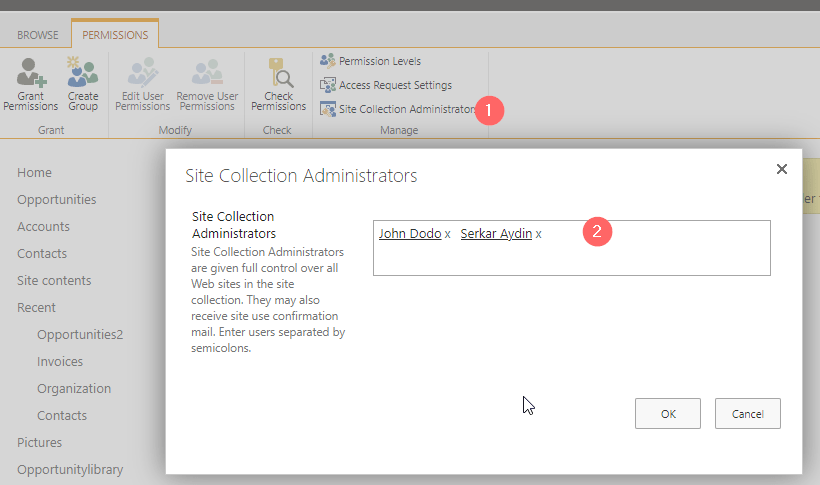Open the John Dodo user link

(410, 233)
